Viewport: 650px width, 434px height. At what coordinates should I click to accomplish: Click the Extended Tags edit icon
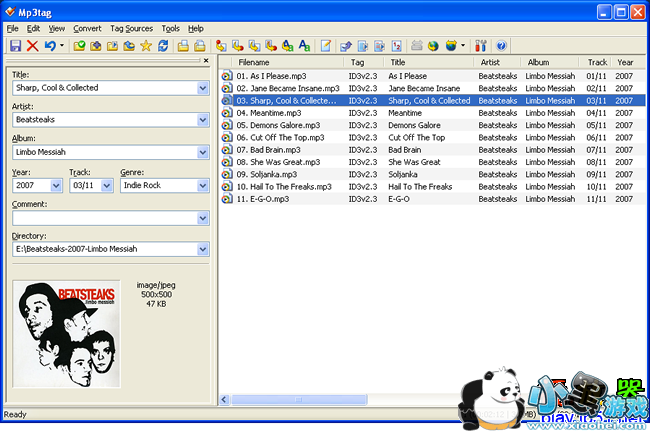coord(326,46)
